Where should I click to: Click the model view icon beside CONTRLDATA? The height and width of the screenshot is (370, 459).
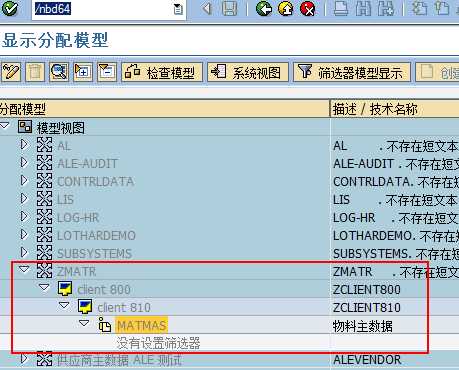point(44,181)
